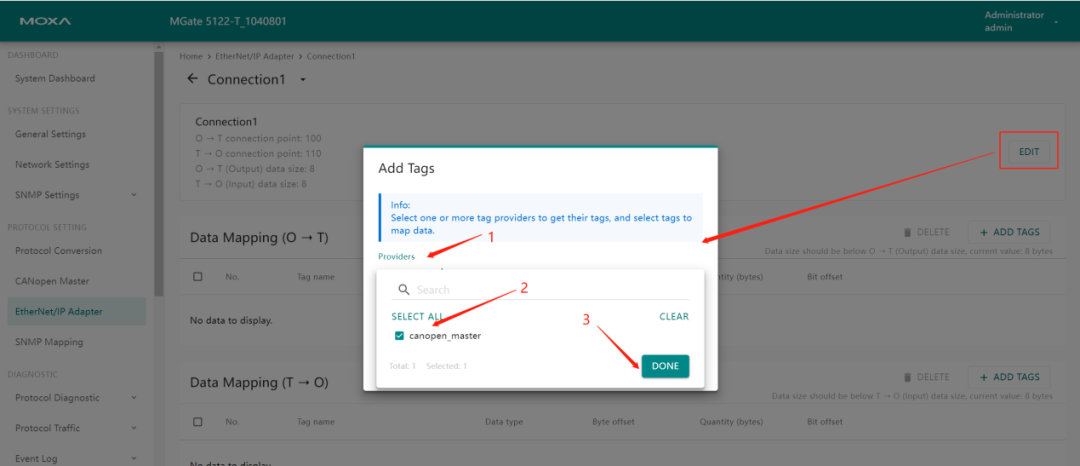Click SELECT ALL in the providers list
Screen dimensions: 1080x466
tap(417, 317)
